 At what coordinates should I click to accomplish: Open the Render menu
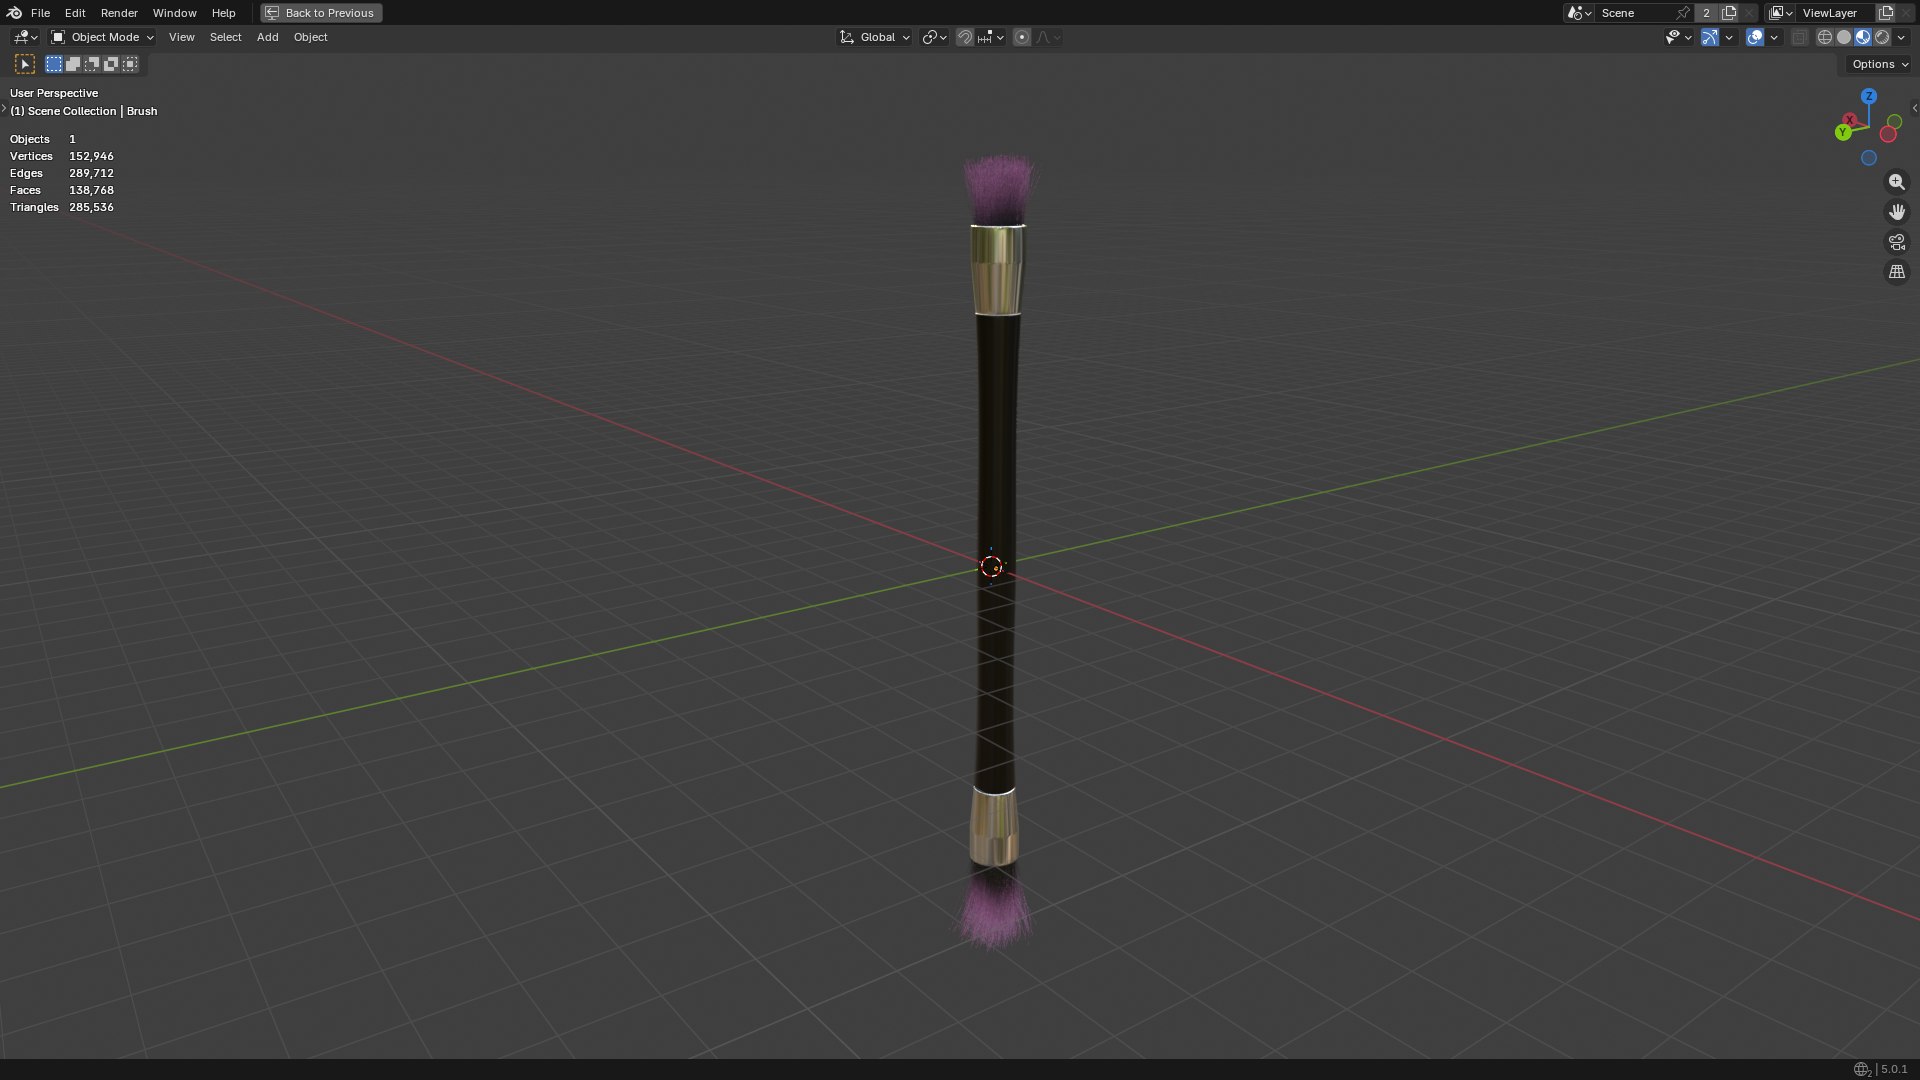point(119,13)
